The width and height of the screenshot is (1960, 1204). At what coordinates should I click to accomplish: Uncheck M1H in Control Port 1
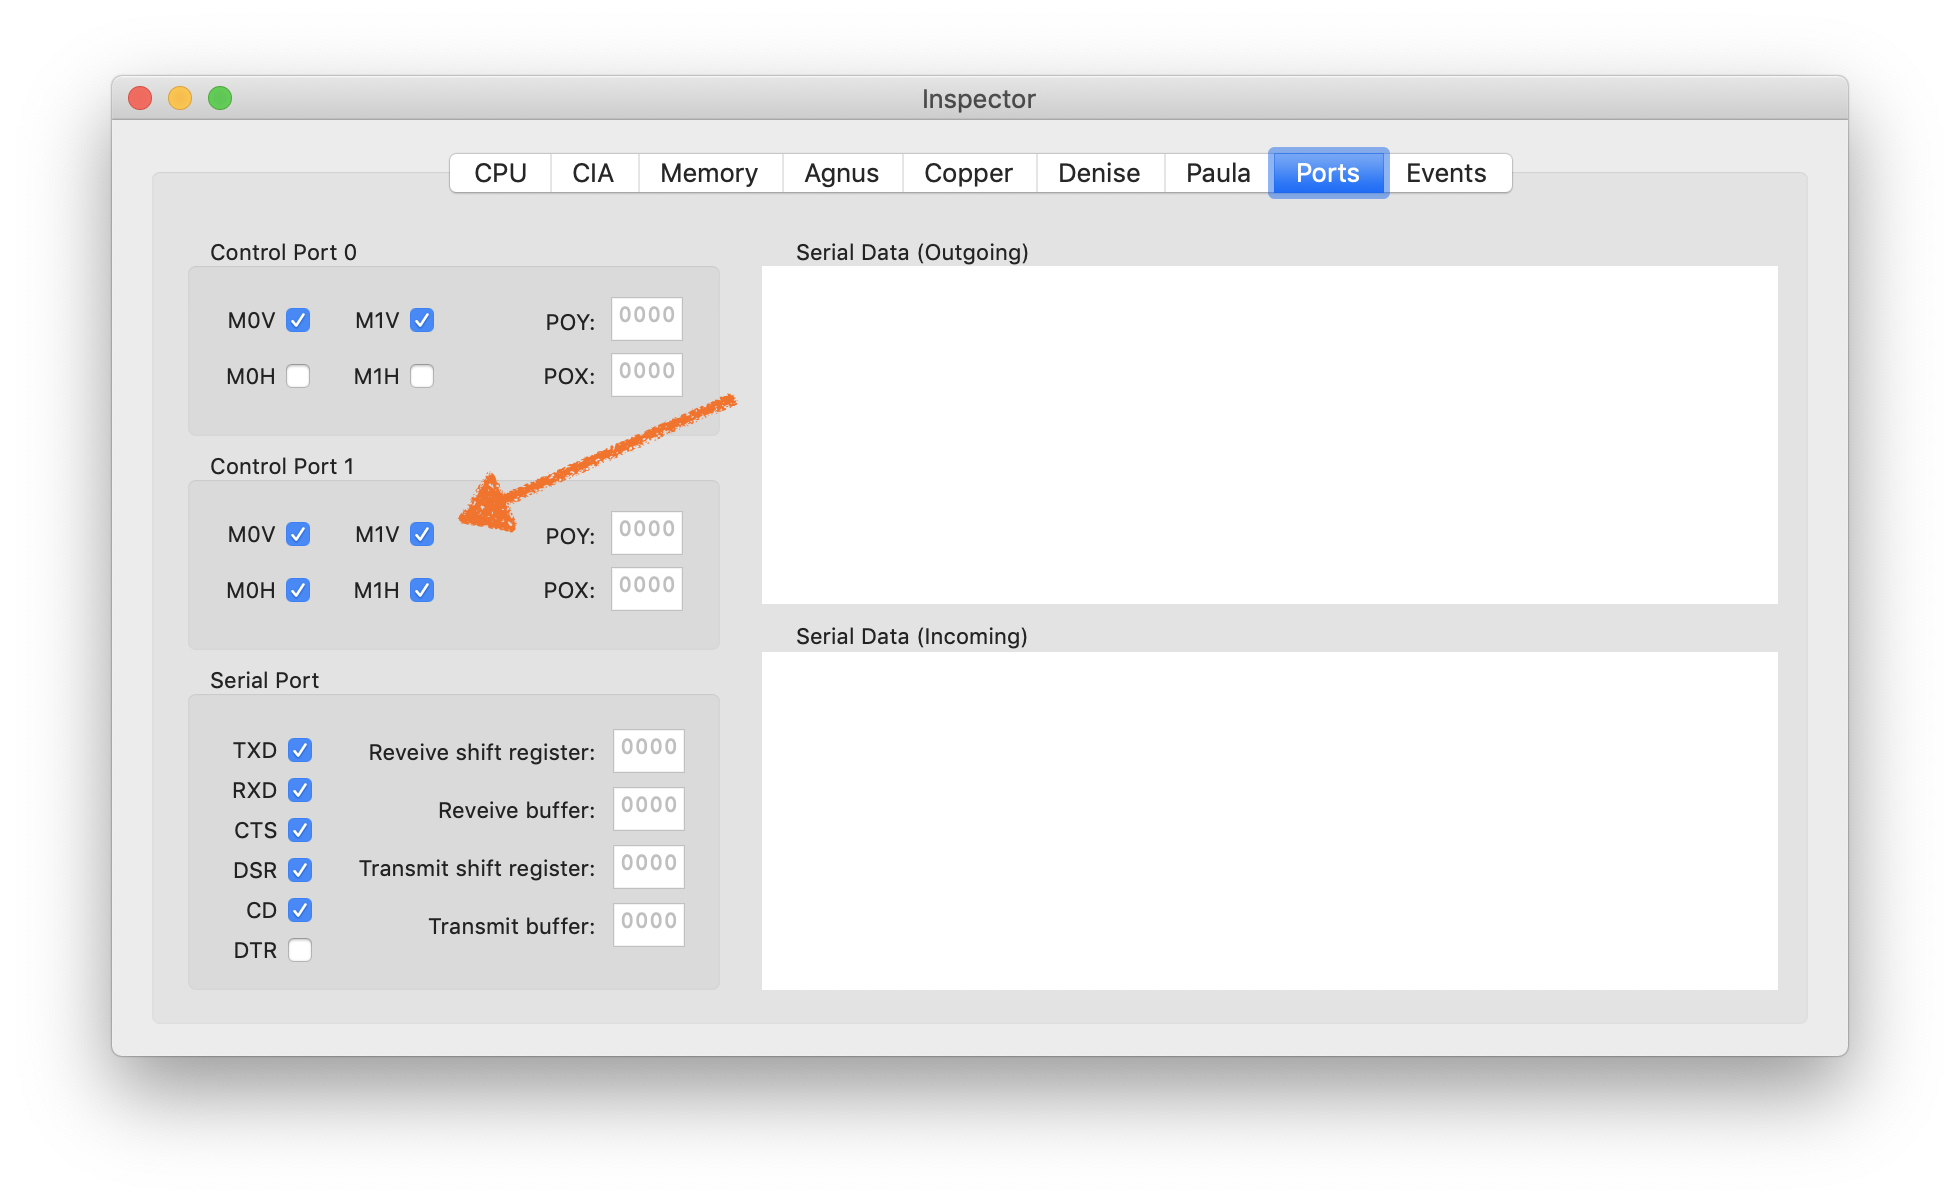tap(422, 590)
